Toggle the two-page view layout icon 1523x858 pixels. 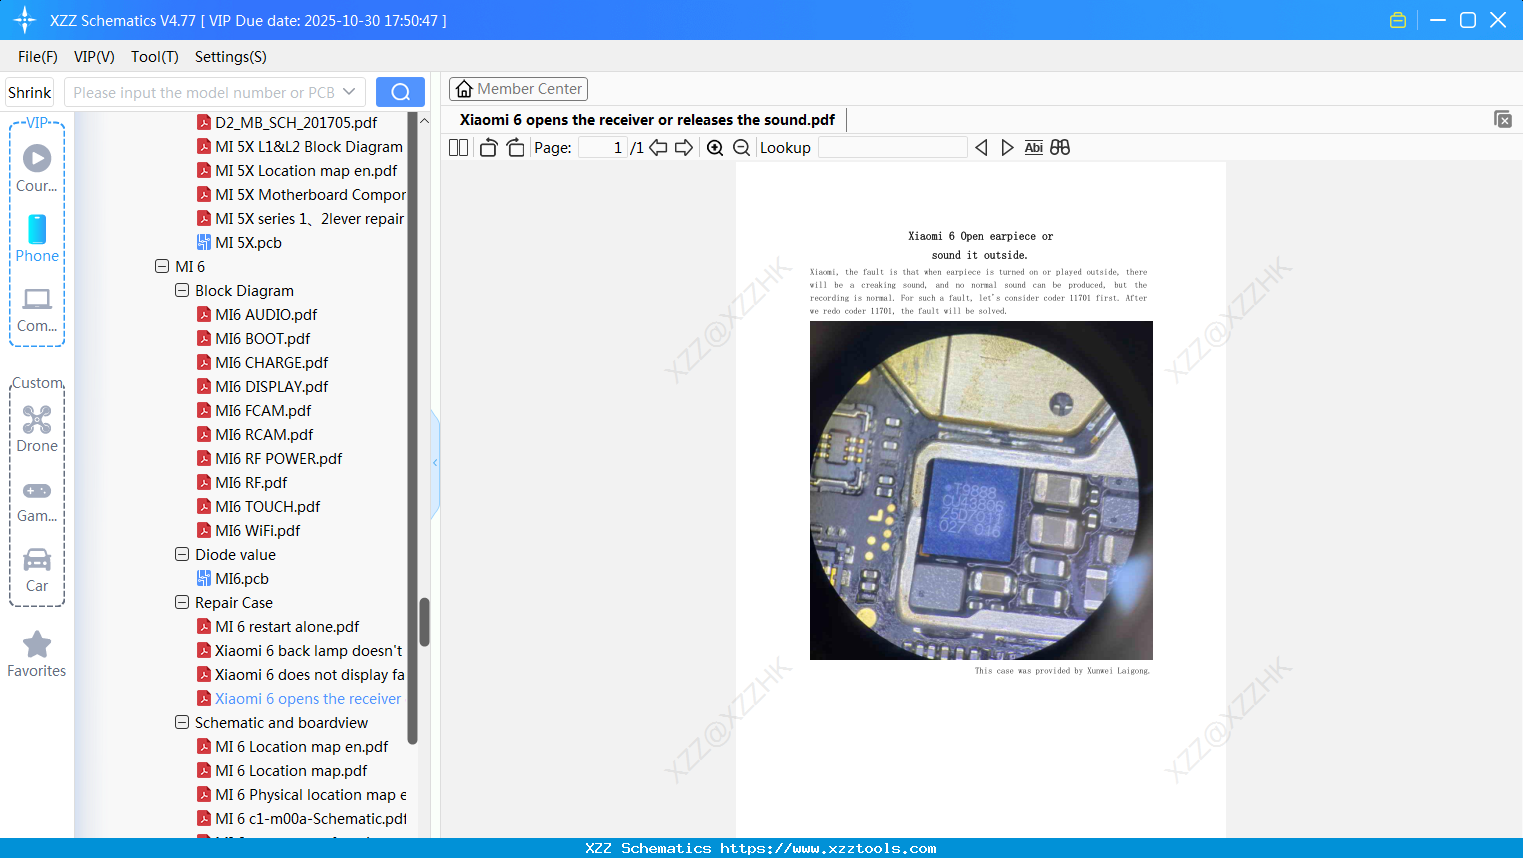[x=458, y=148]
